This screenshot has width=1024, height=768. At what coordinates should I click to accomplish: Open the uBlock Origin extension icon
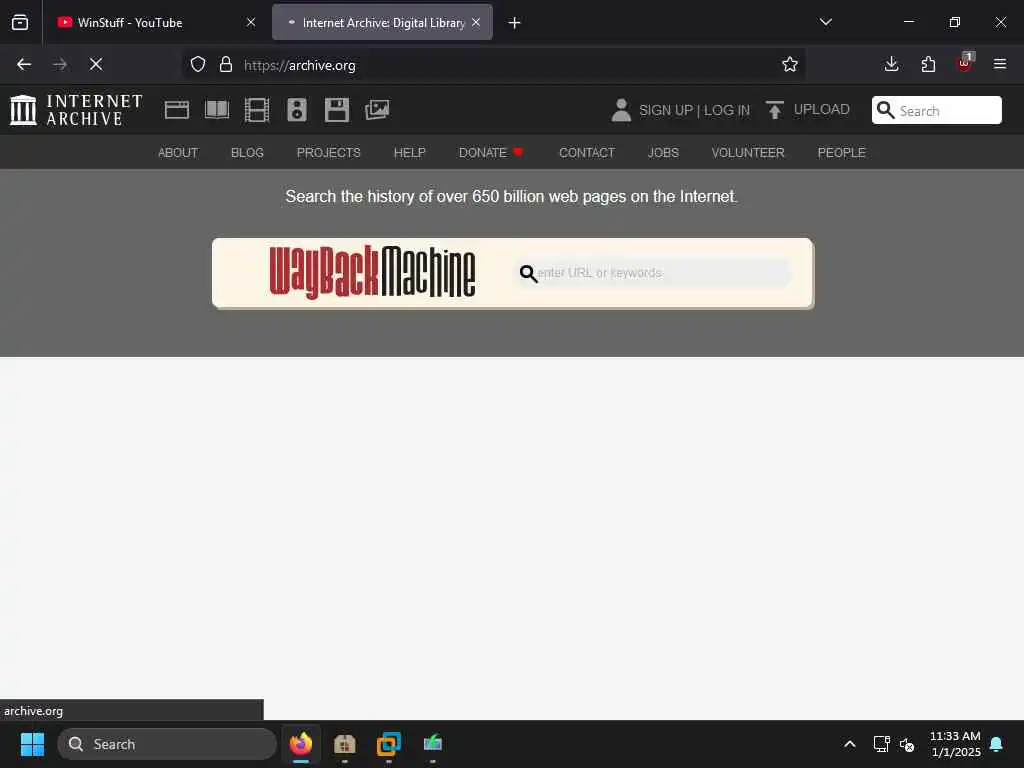coord(965,63)
